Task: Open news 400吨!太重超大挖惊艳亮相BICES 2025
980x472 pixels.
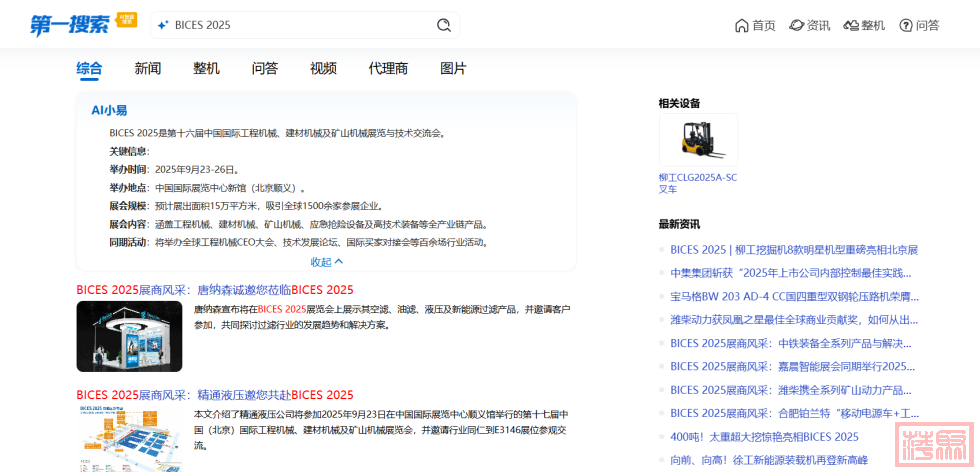Action: pos(764,437)
